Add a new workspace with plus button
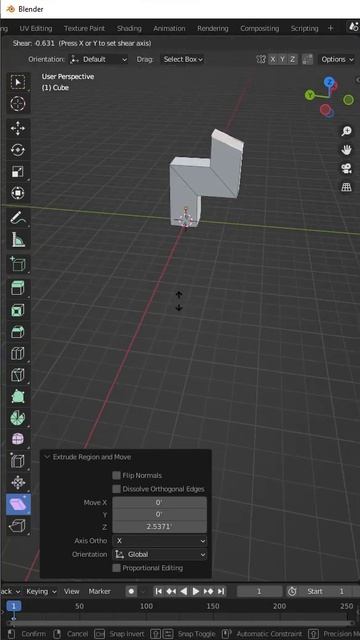This screenshot has width=360, height=640. coord(330,28)
